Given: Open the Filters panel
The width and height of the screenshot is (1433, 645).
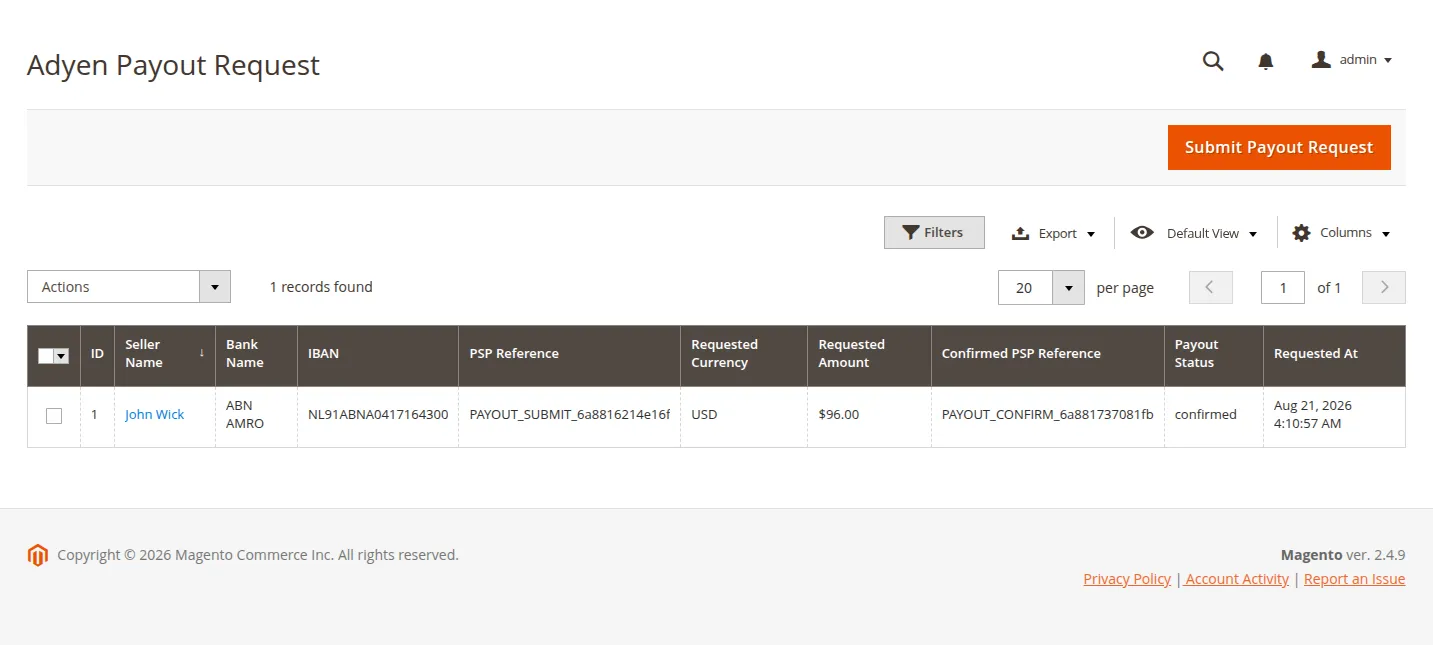Looking at the screenshot, I should (934, 232).
